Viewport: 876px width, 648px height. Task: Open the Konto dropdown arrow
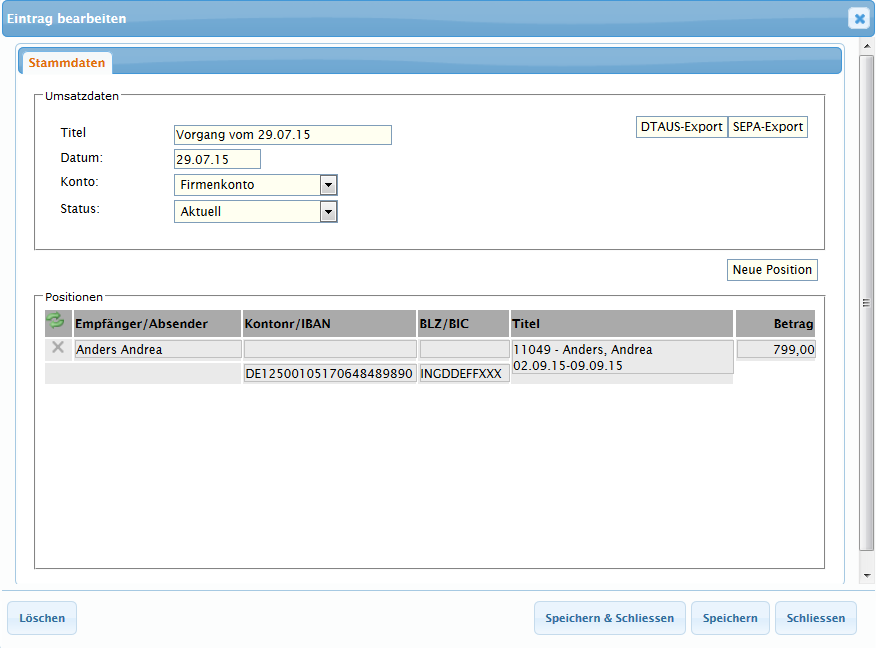[x=328, y=185]
